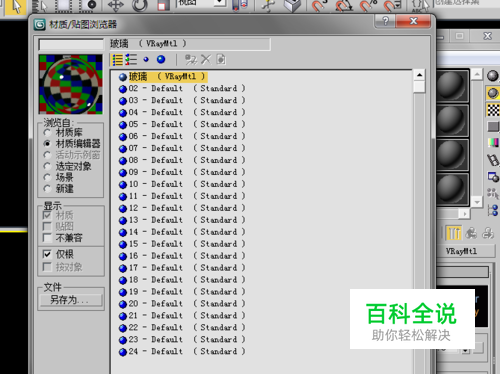Click the Sample Type sphere icon in the Material Editor
Image resolution: width=500 pixels, height=374 pixels.
[493, 76]
